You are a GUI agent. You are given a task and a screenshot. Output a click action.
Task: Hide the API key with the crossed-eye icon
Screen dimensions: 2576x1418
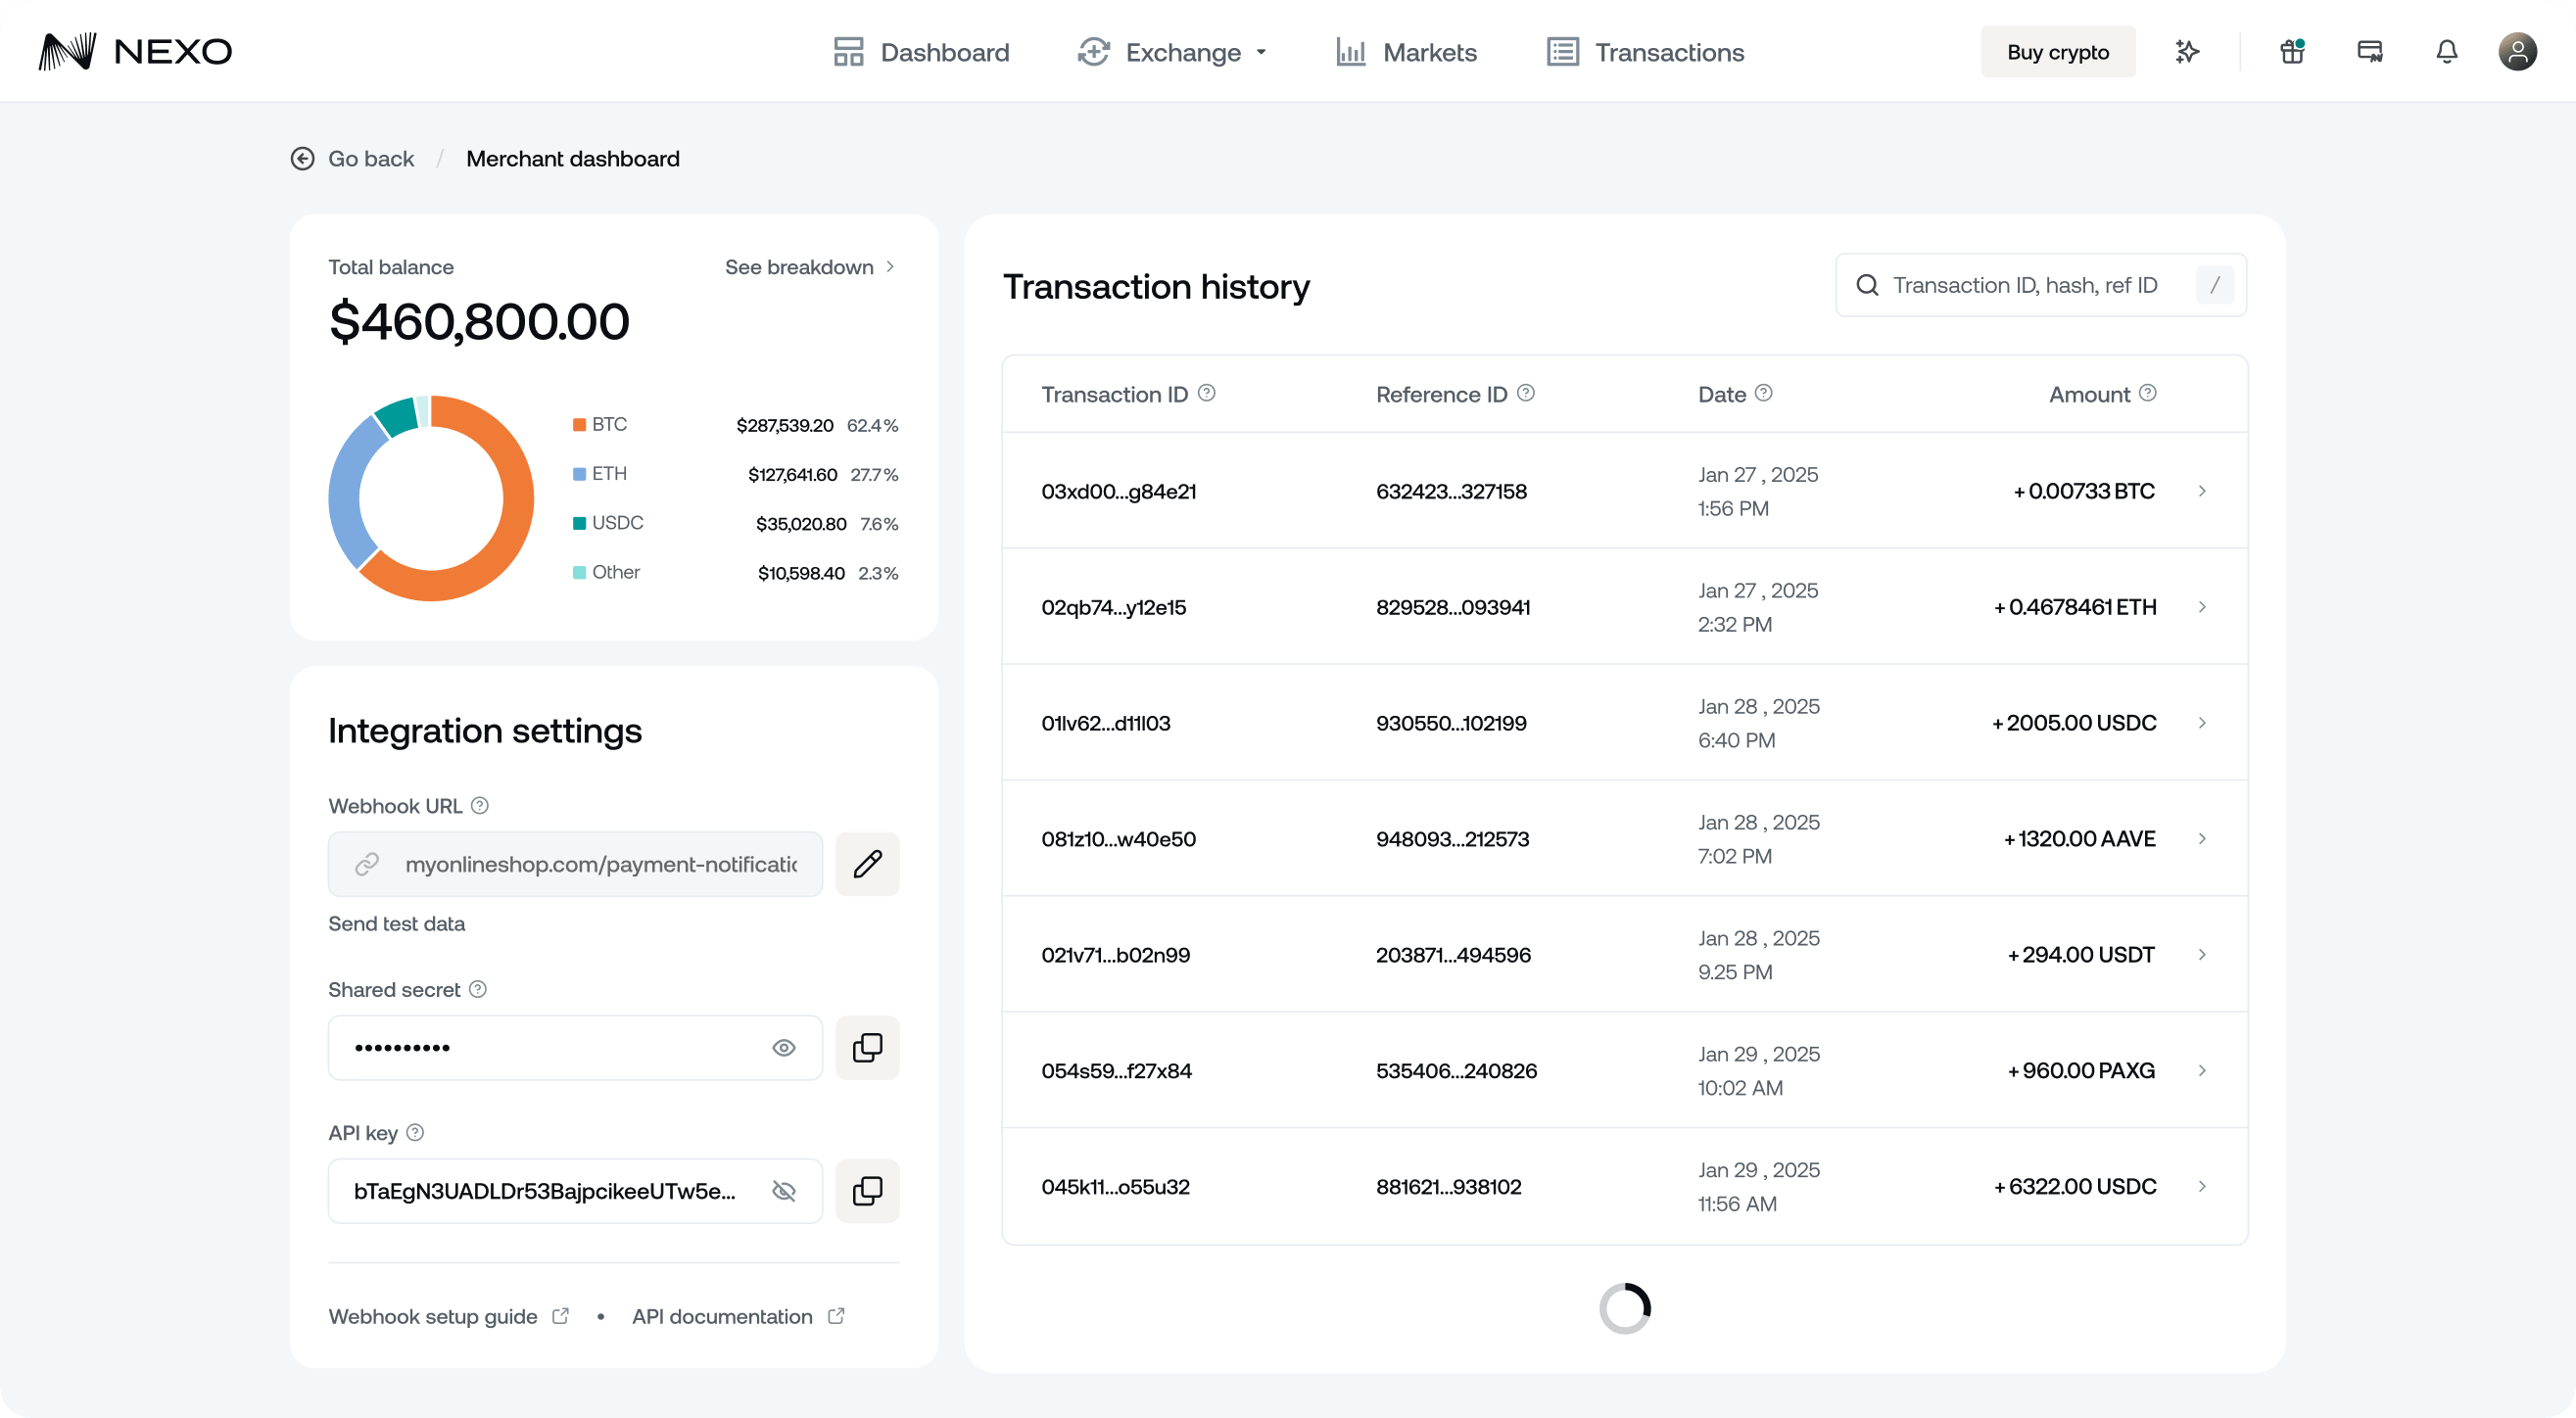pos(784,1191)
